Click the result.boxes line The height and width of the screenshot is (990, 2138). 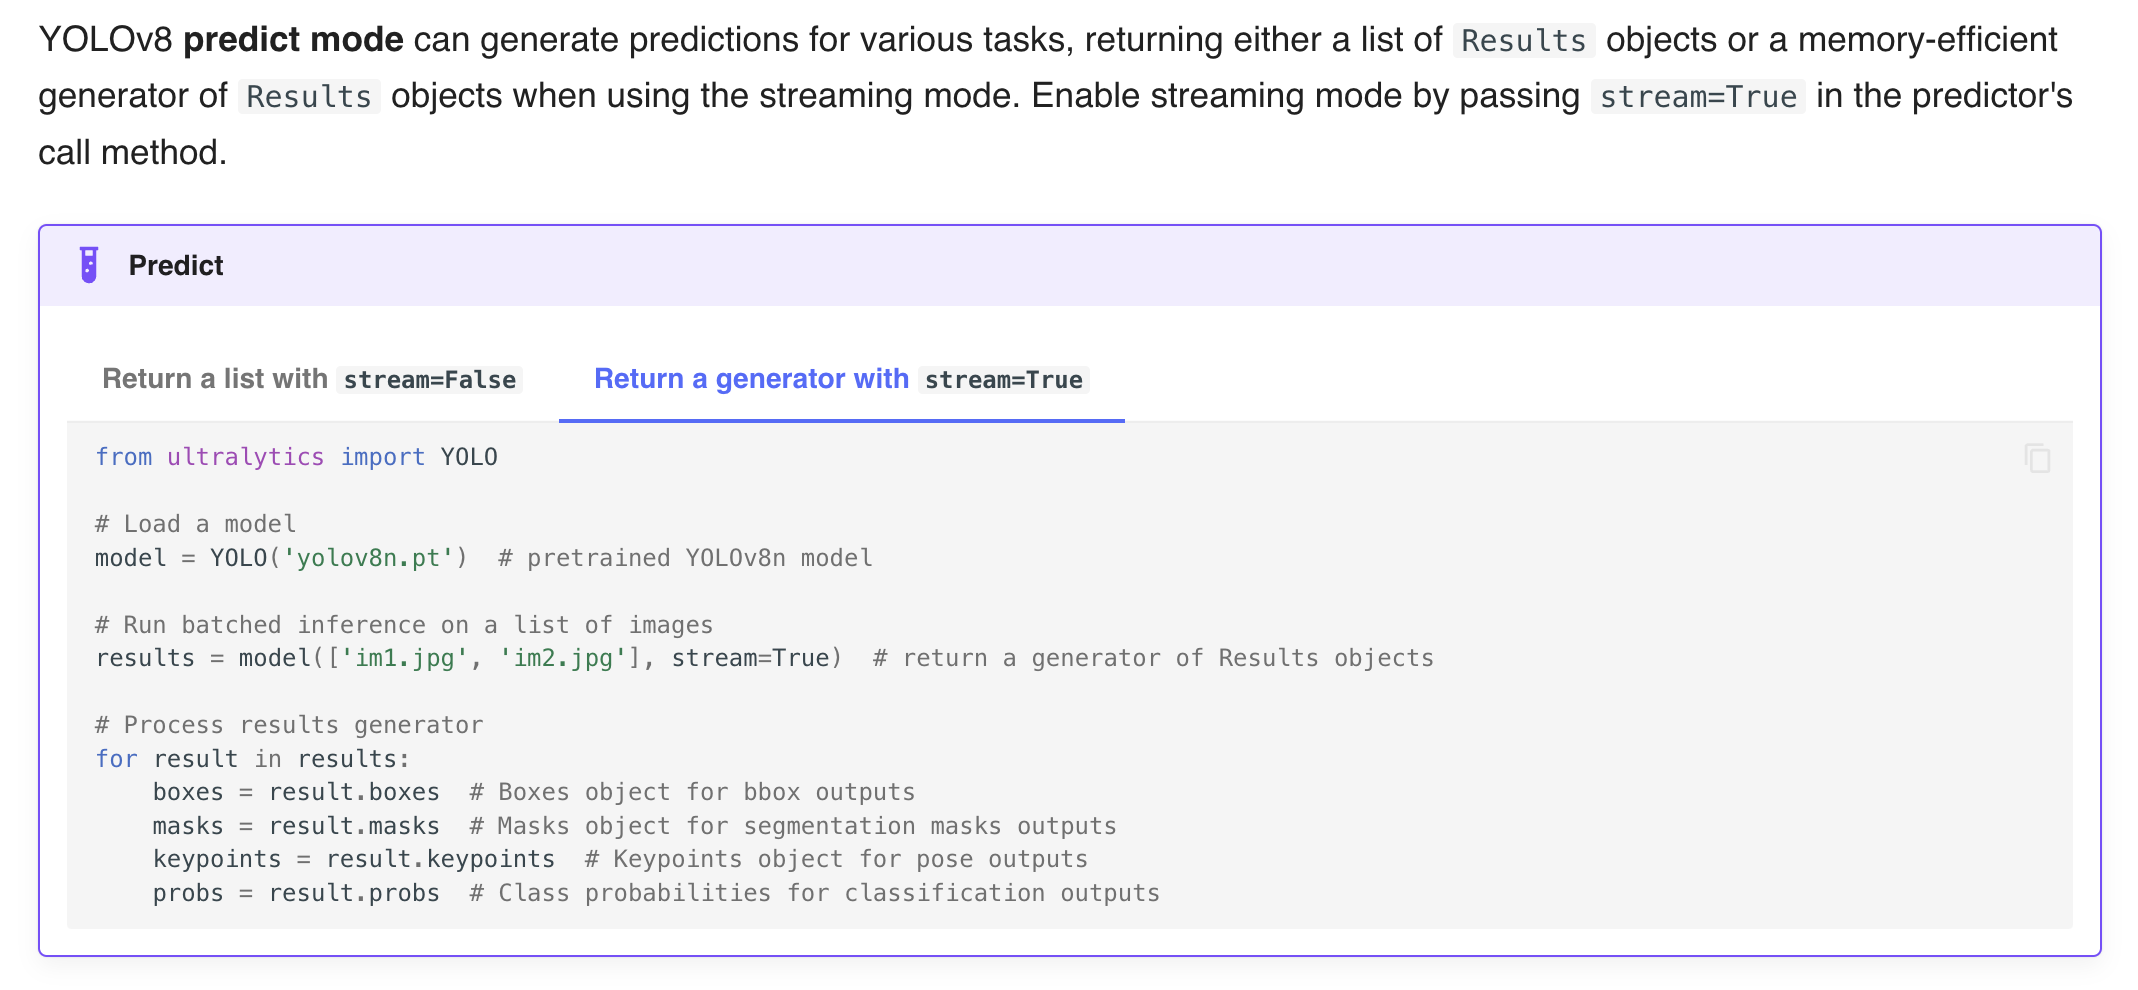pyautogui.click(x=353, y=792)
